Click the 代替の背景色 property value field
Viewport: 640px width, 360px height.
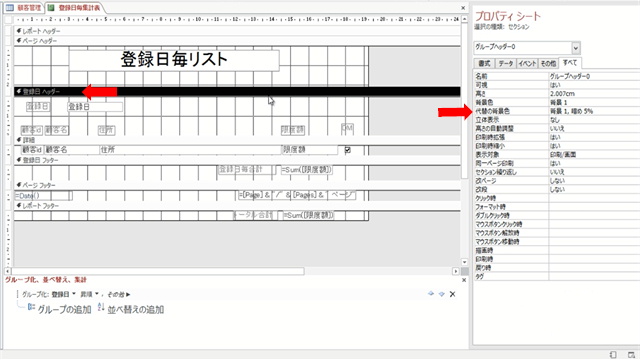tap(593, 111)
